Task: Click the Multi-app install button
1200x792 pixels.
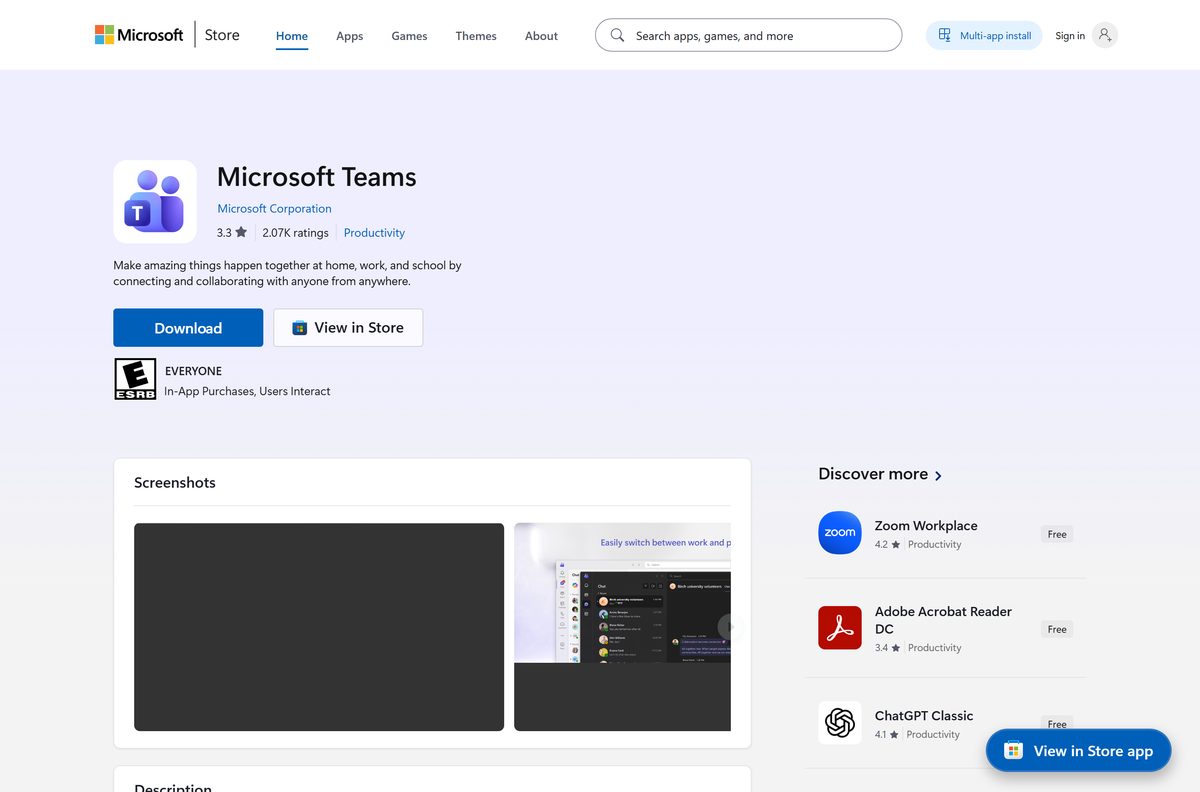Action: click(x=984, y=35)
